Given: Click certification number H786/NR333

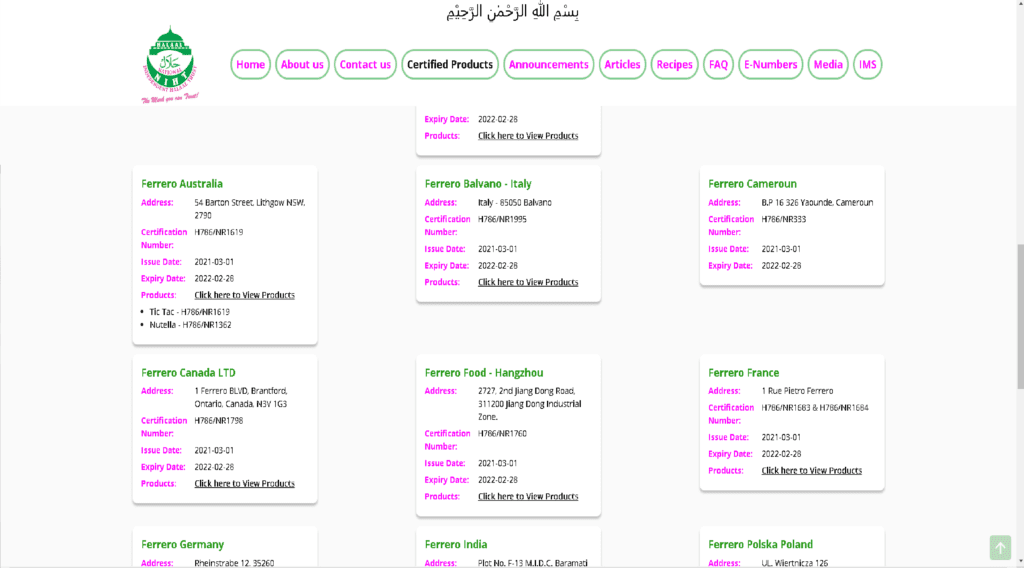Looking at the screenshot, I should click(784, 219).
